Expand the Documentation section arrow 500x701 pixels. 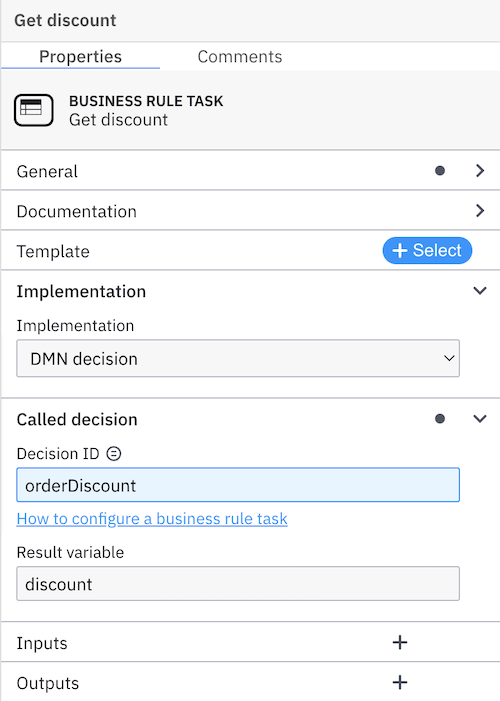pos(480,211)
